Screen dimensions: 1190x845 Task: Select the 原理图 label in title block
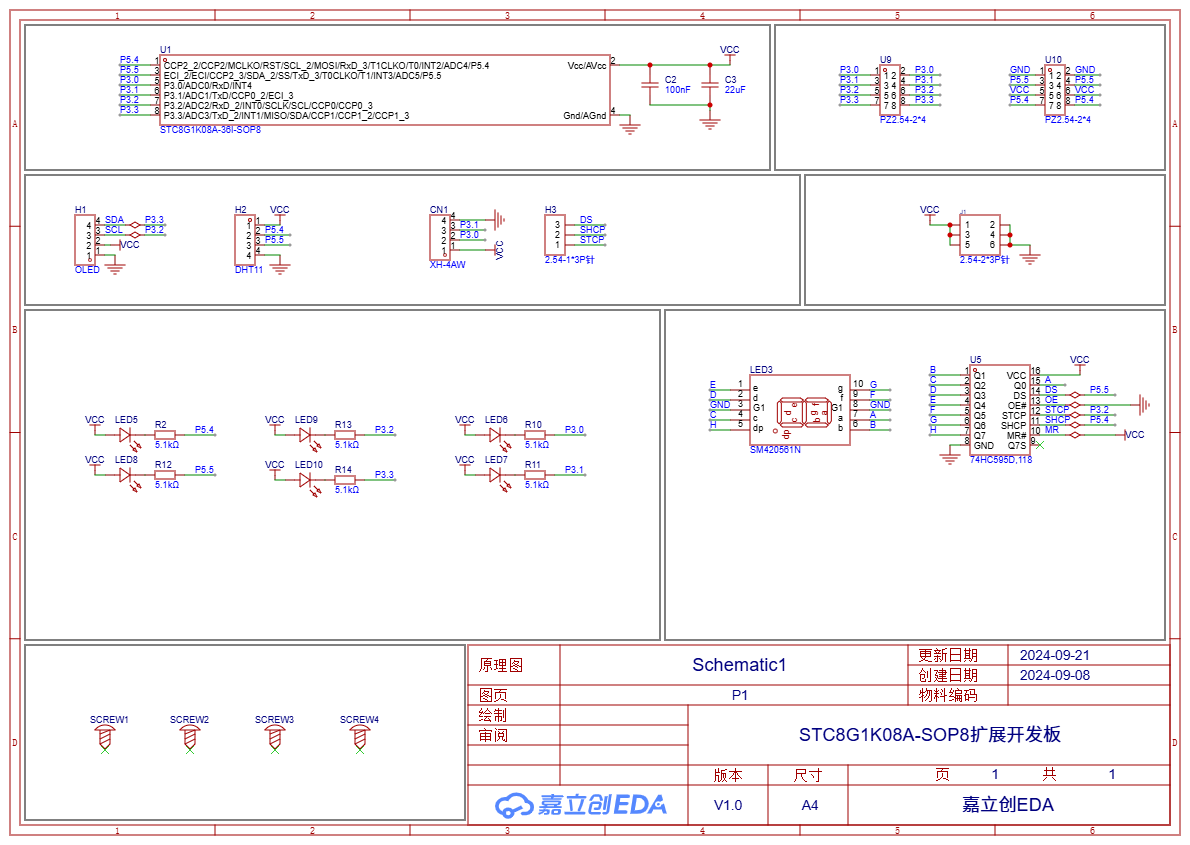pyautogui.click(x=501, y=666)
